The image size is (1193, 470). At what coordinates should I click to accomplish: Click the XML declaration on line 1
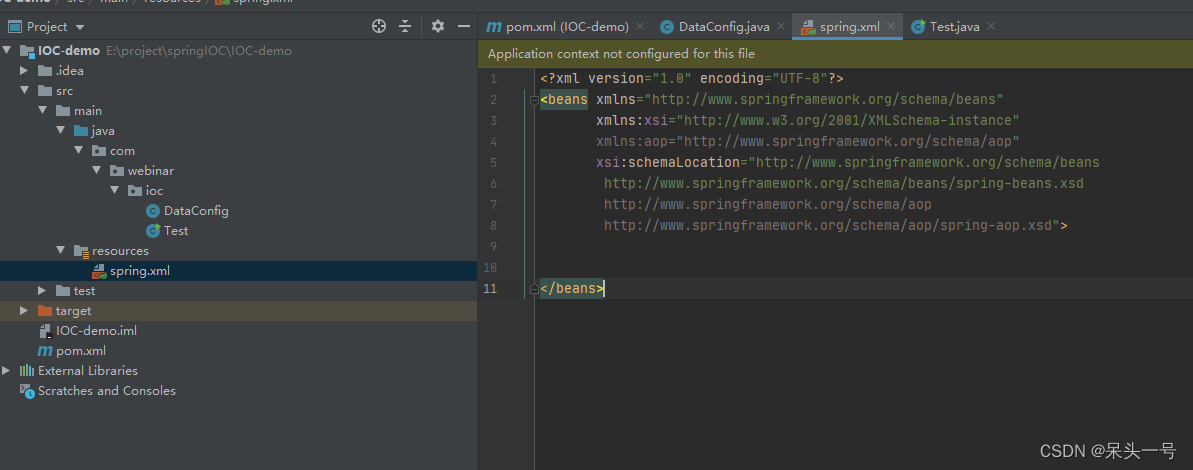[692, 78]
